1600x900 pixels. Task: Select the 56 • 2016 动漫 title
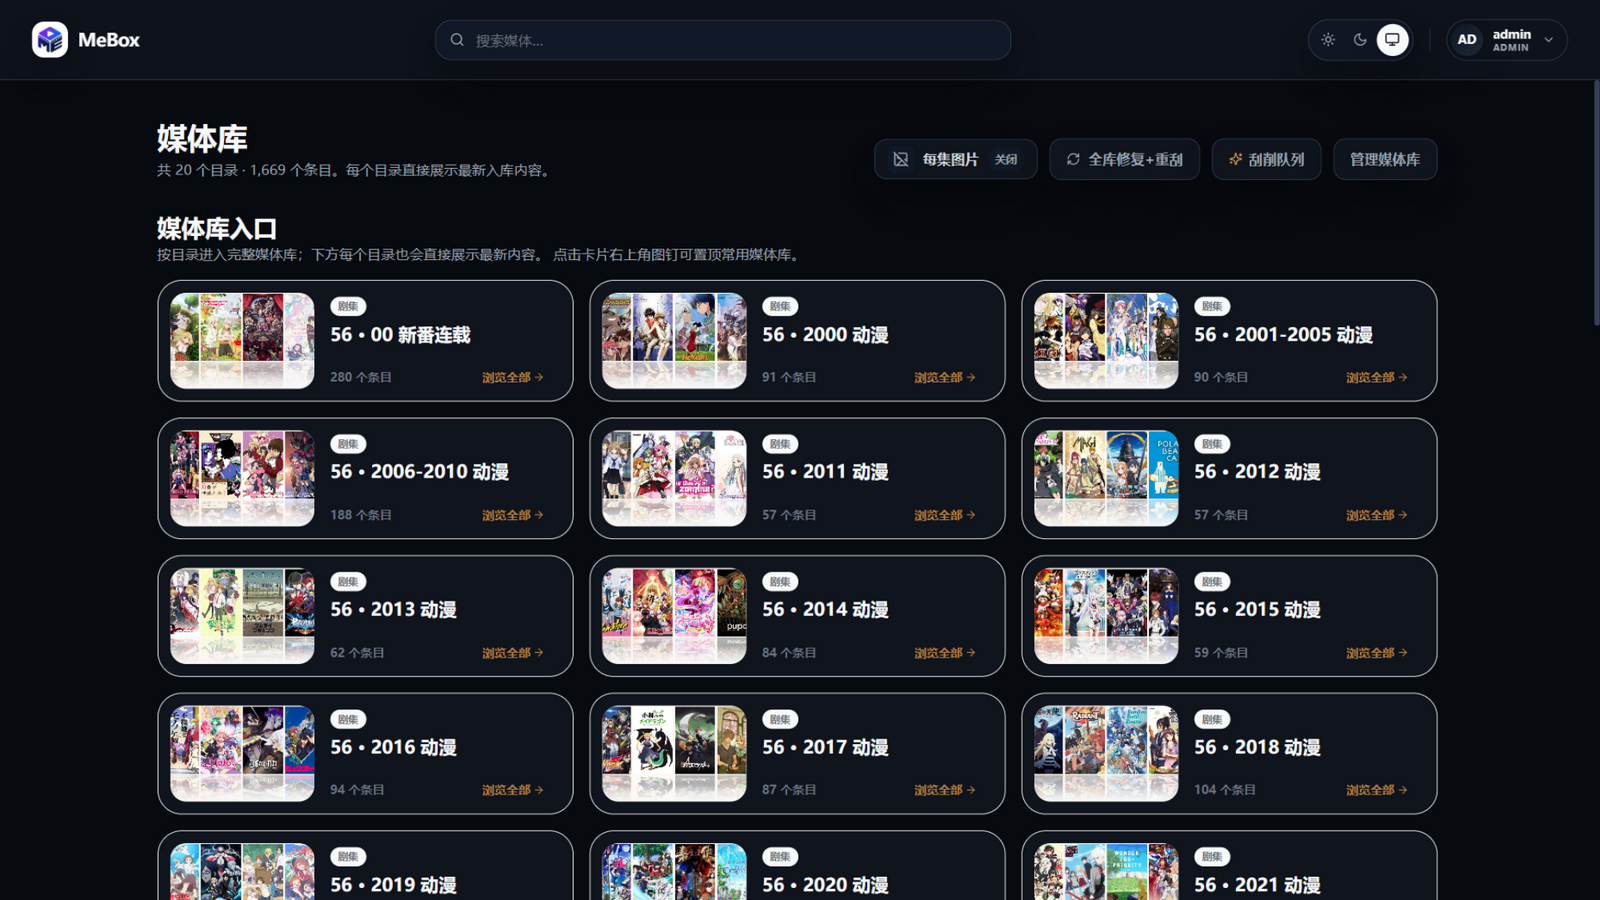(393, 747)
